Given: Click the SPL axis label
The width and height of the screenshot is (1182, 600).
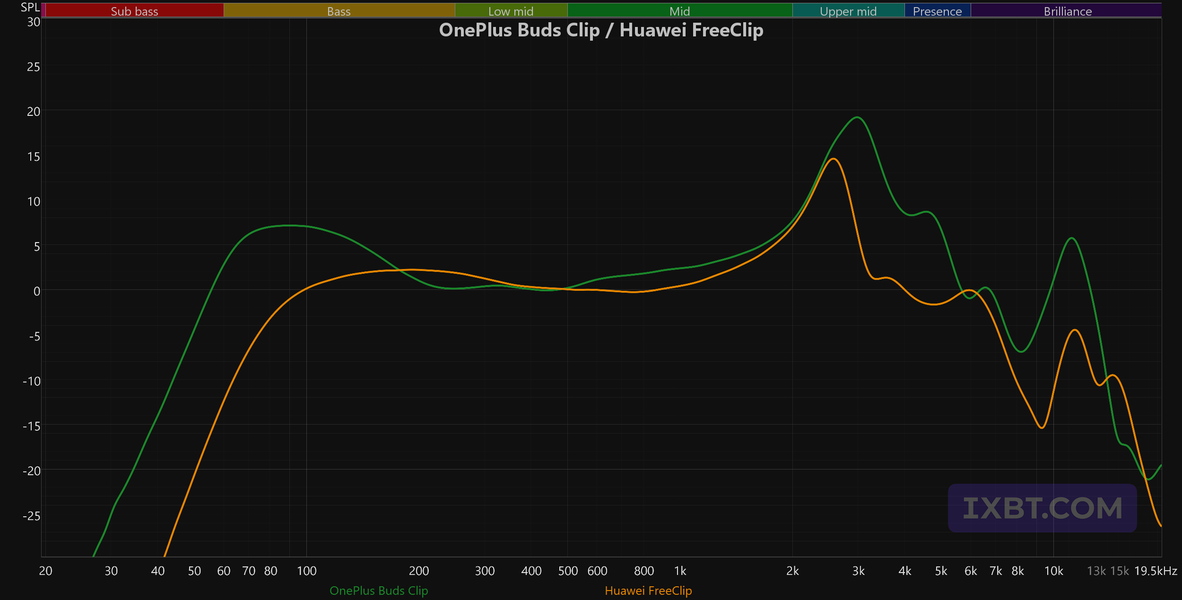Looking at the screenshot, I should pos(30,7).
